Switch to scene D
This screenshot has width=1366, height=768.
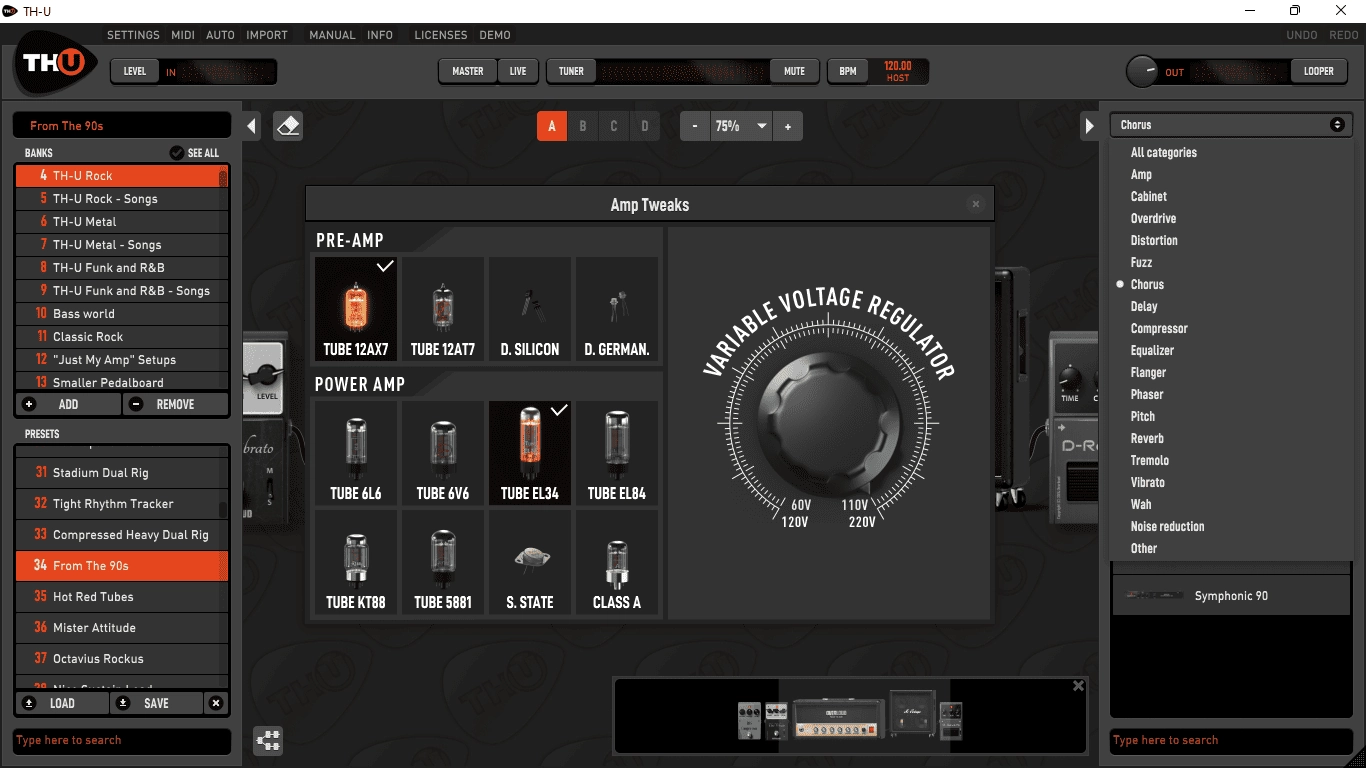click(x=645, y=126)
